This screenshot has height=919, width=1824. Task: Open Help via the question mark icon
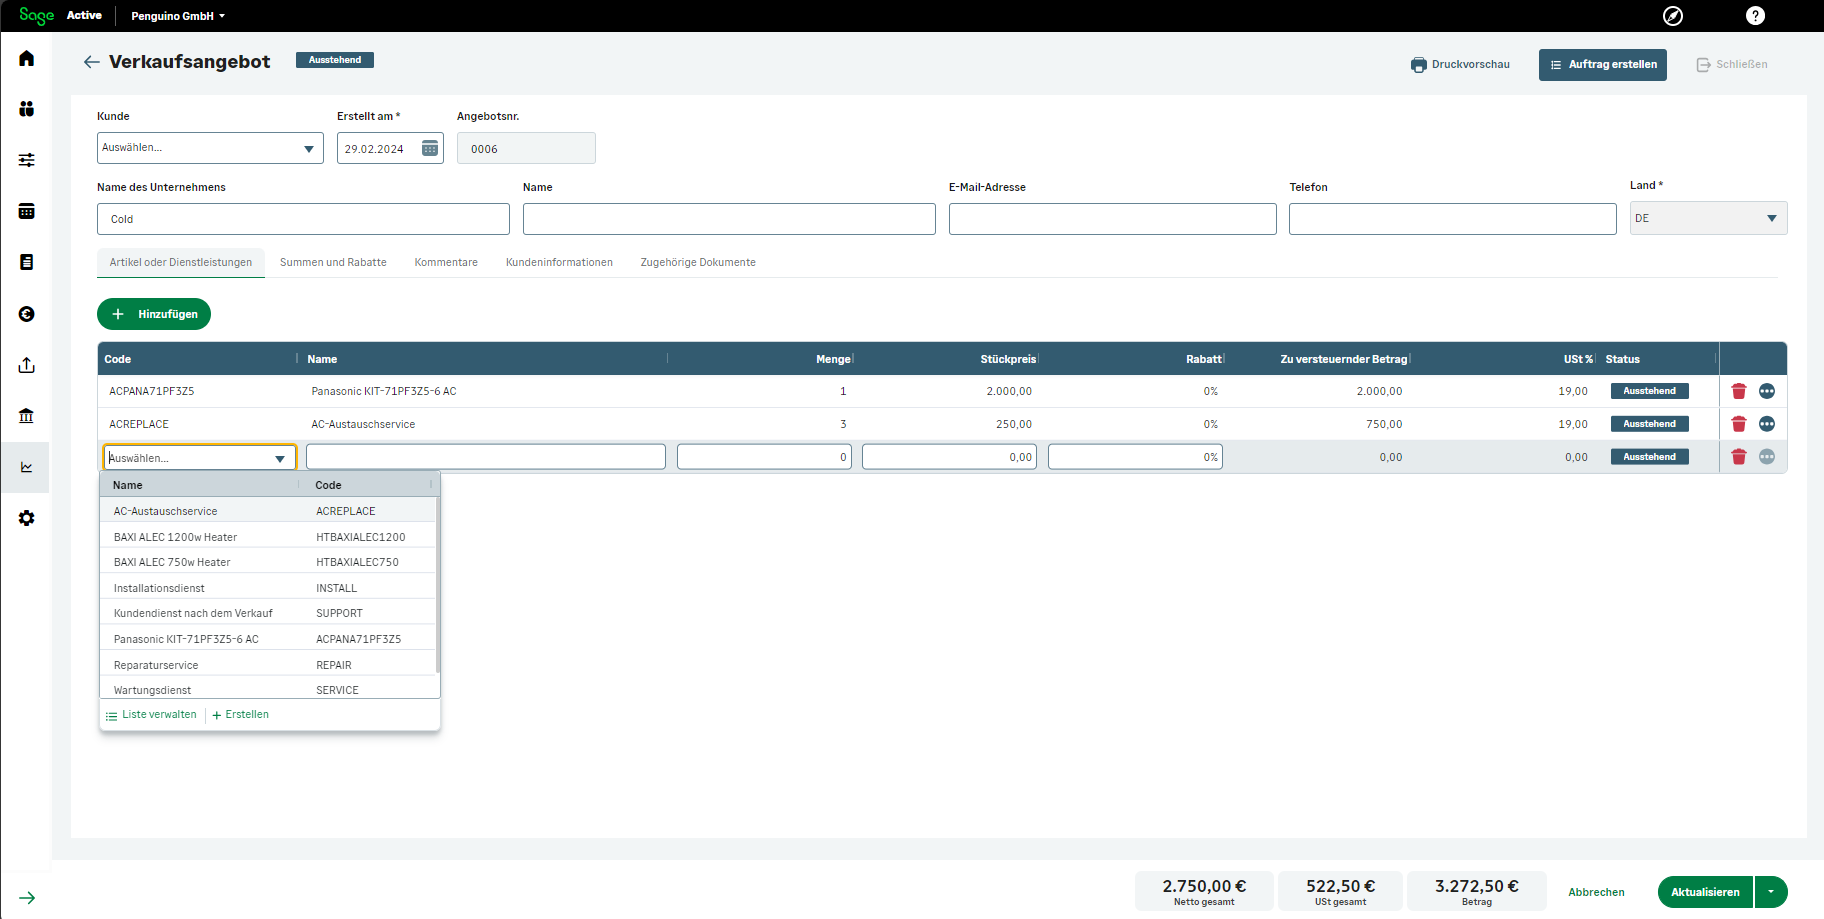tap(1755, 15)
